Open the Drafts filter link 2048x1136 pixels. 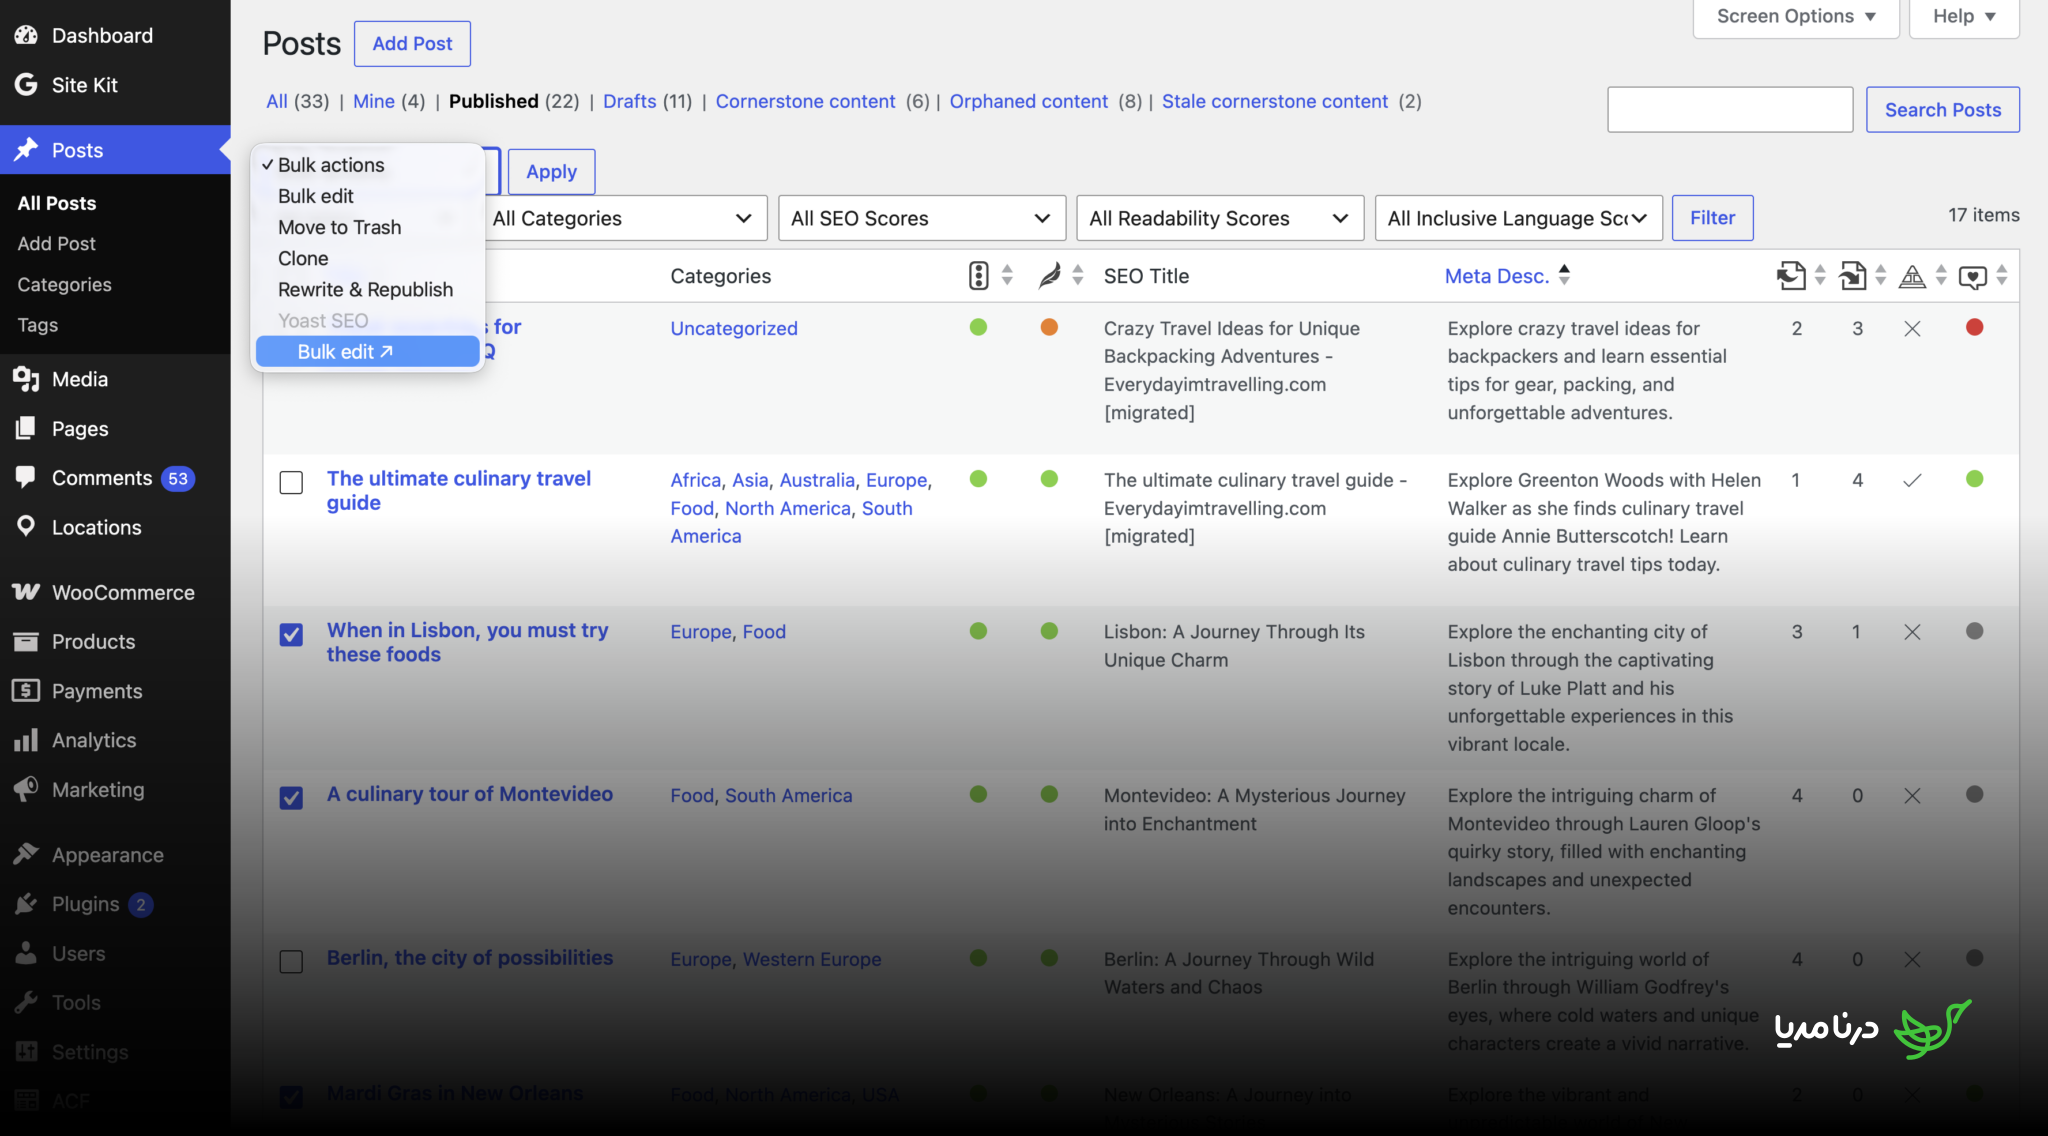coord(630,101)
